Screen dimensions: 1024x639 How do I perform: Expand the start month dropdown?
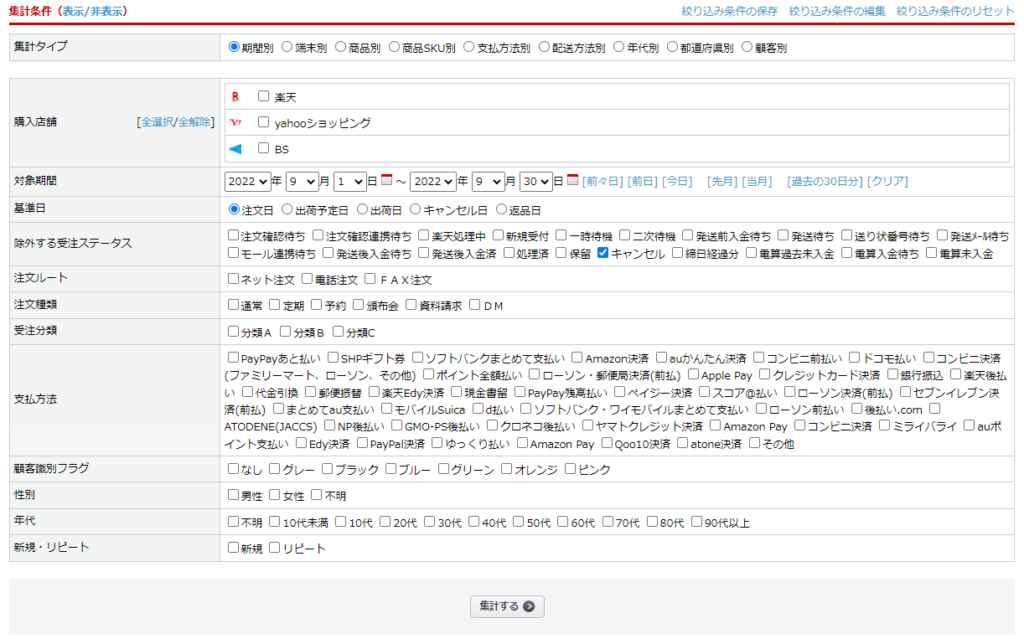(x=301, y=182)
